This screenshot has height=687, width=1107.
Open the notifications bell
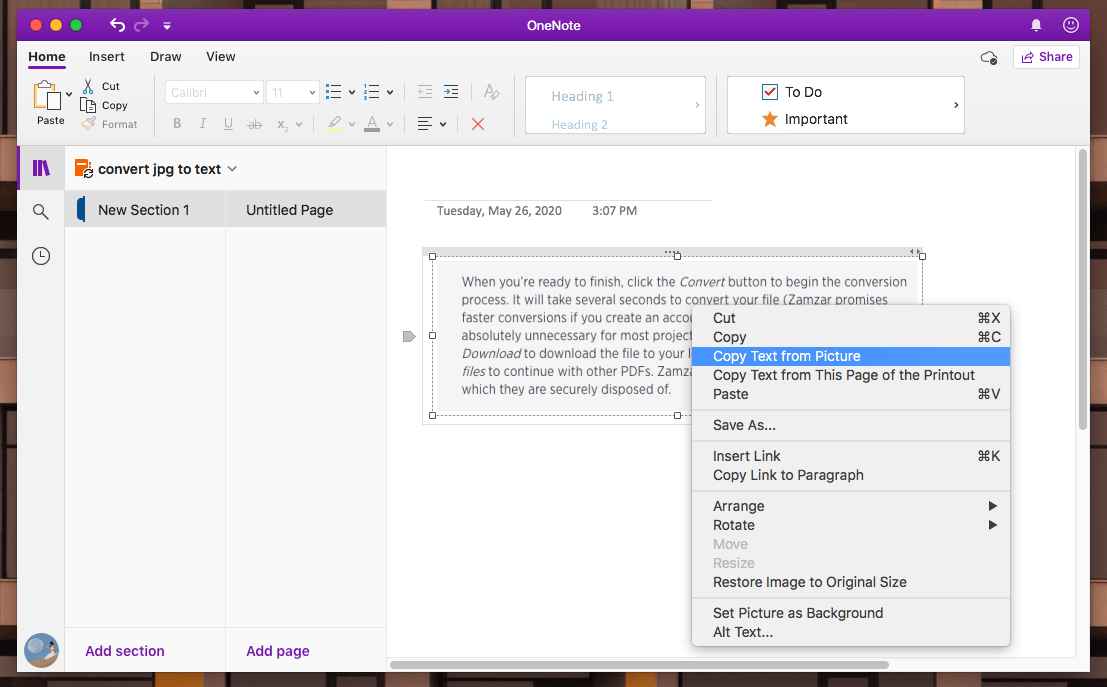click(1036, 25)
